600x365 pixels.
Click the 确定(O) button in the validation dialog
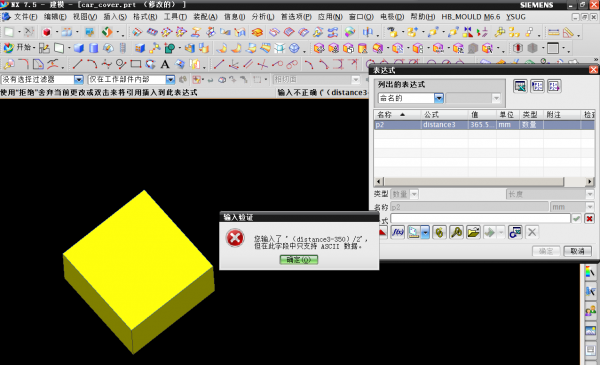299,260
